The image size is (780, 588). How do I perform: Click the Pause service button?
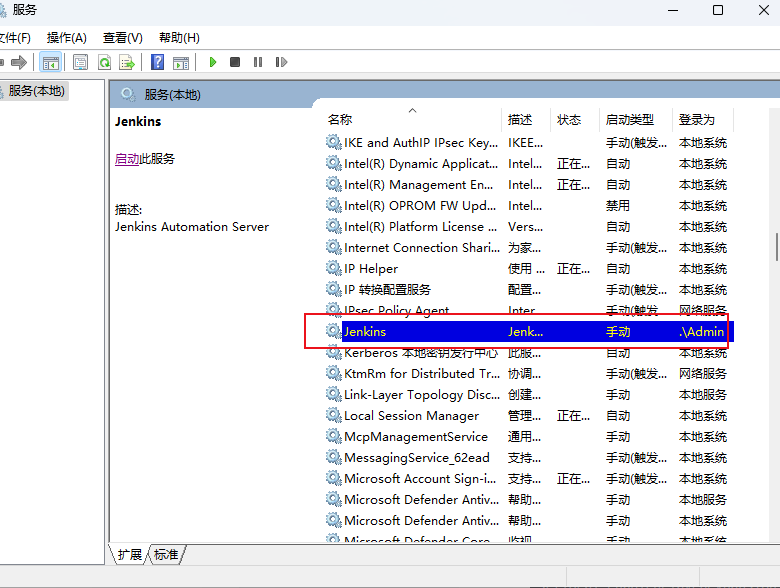[x=258, y=62]
